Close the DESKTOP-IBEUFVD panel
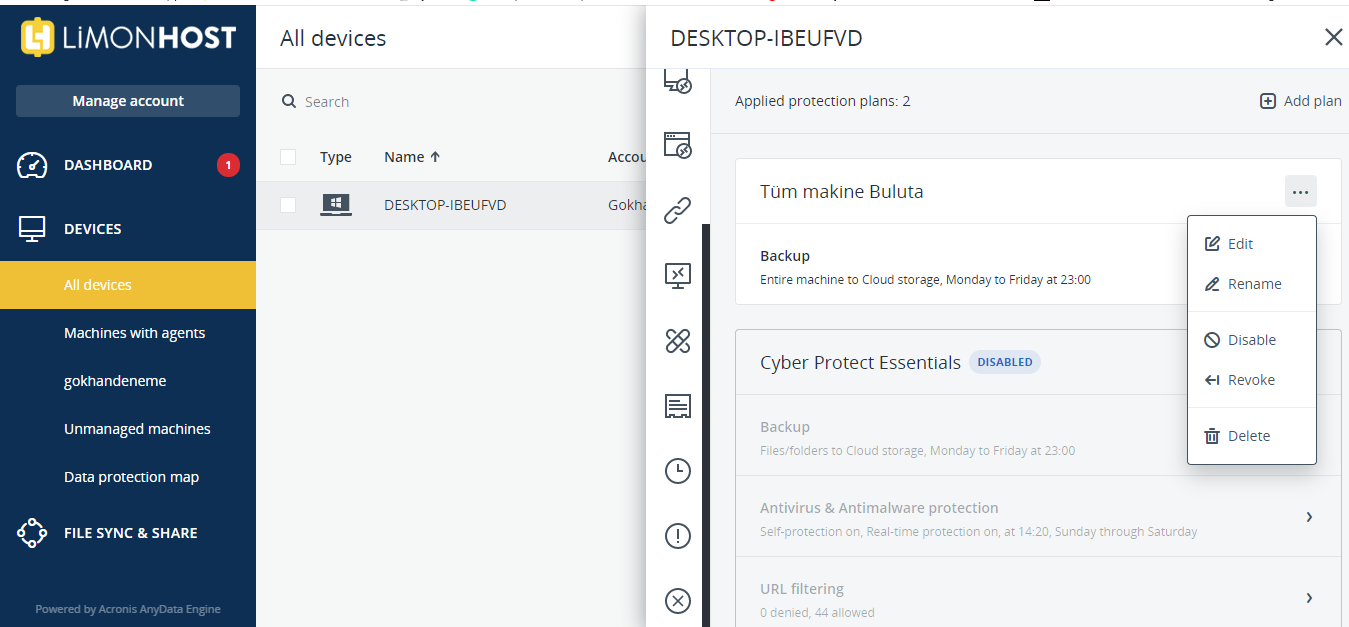 point(1333,38)
